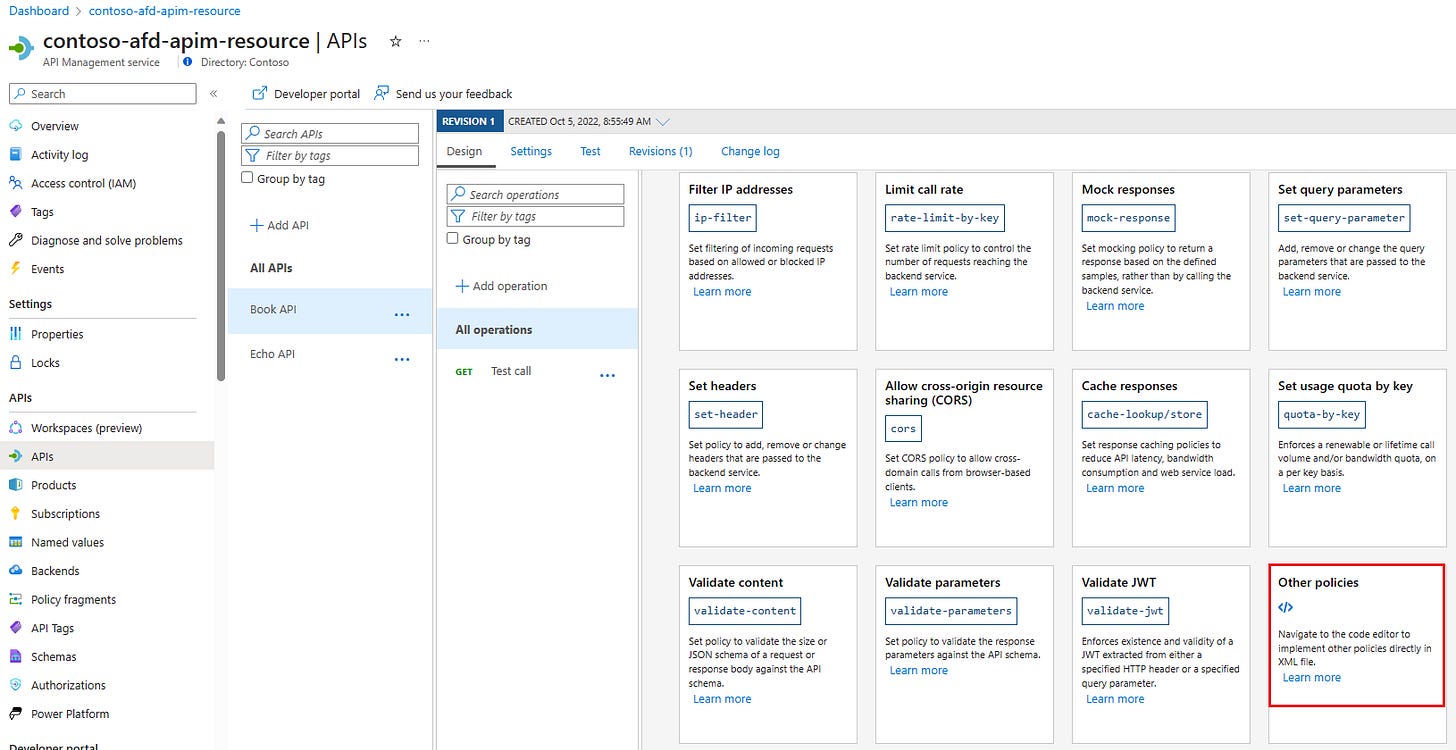The width and height of the screenshot is (1456, 750).
Task: Click the contoso-afd-apim-resource breadcrumb link
Action: pos(165,11)
